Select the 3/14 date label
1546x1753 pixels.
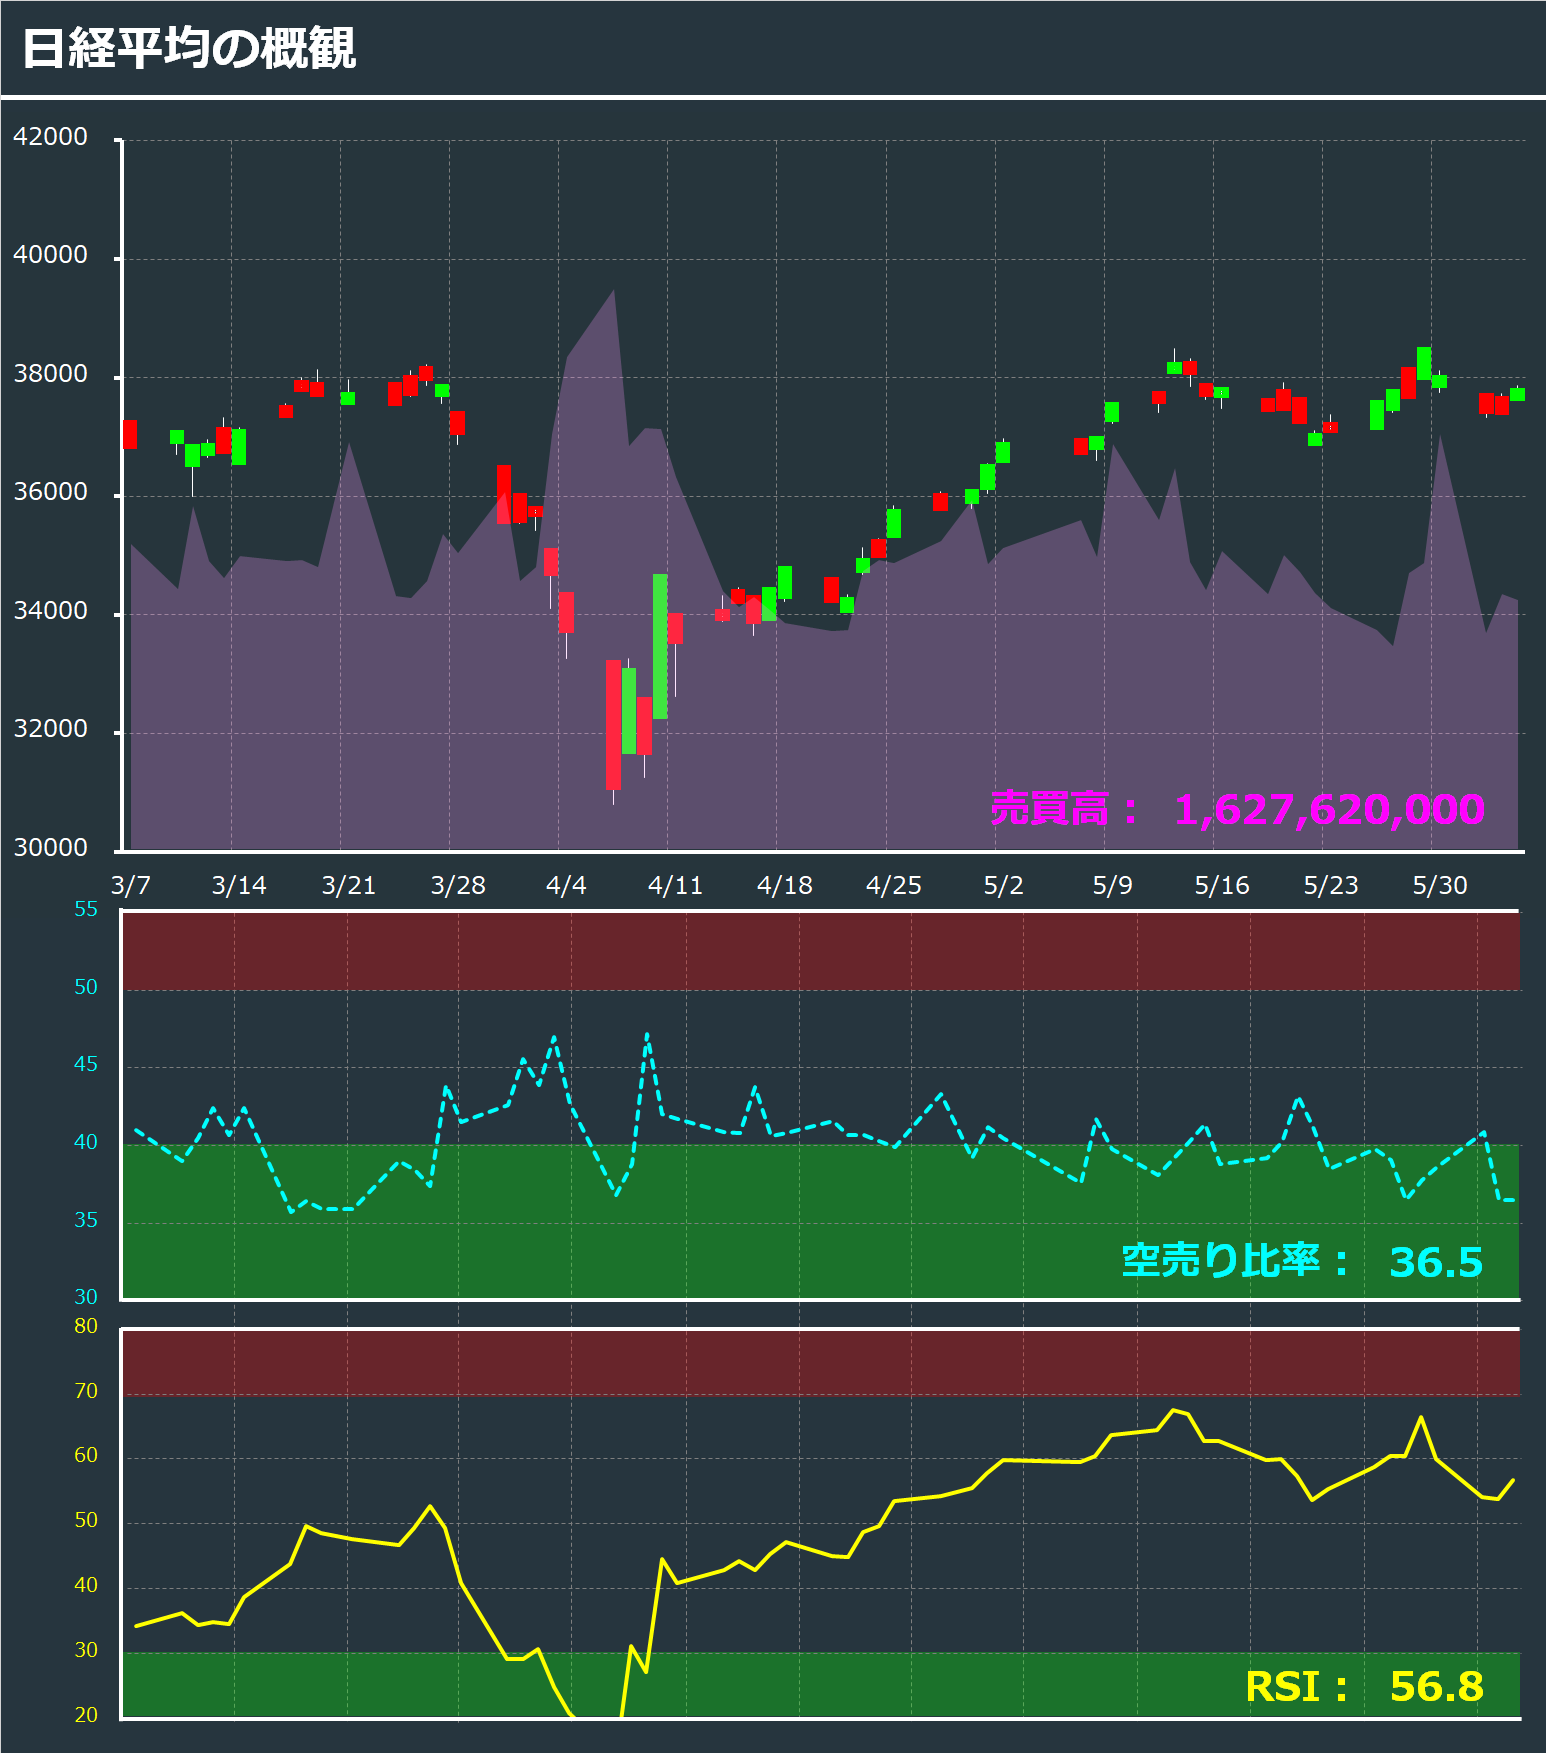[x=239, y=885]
